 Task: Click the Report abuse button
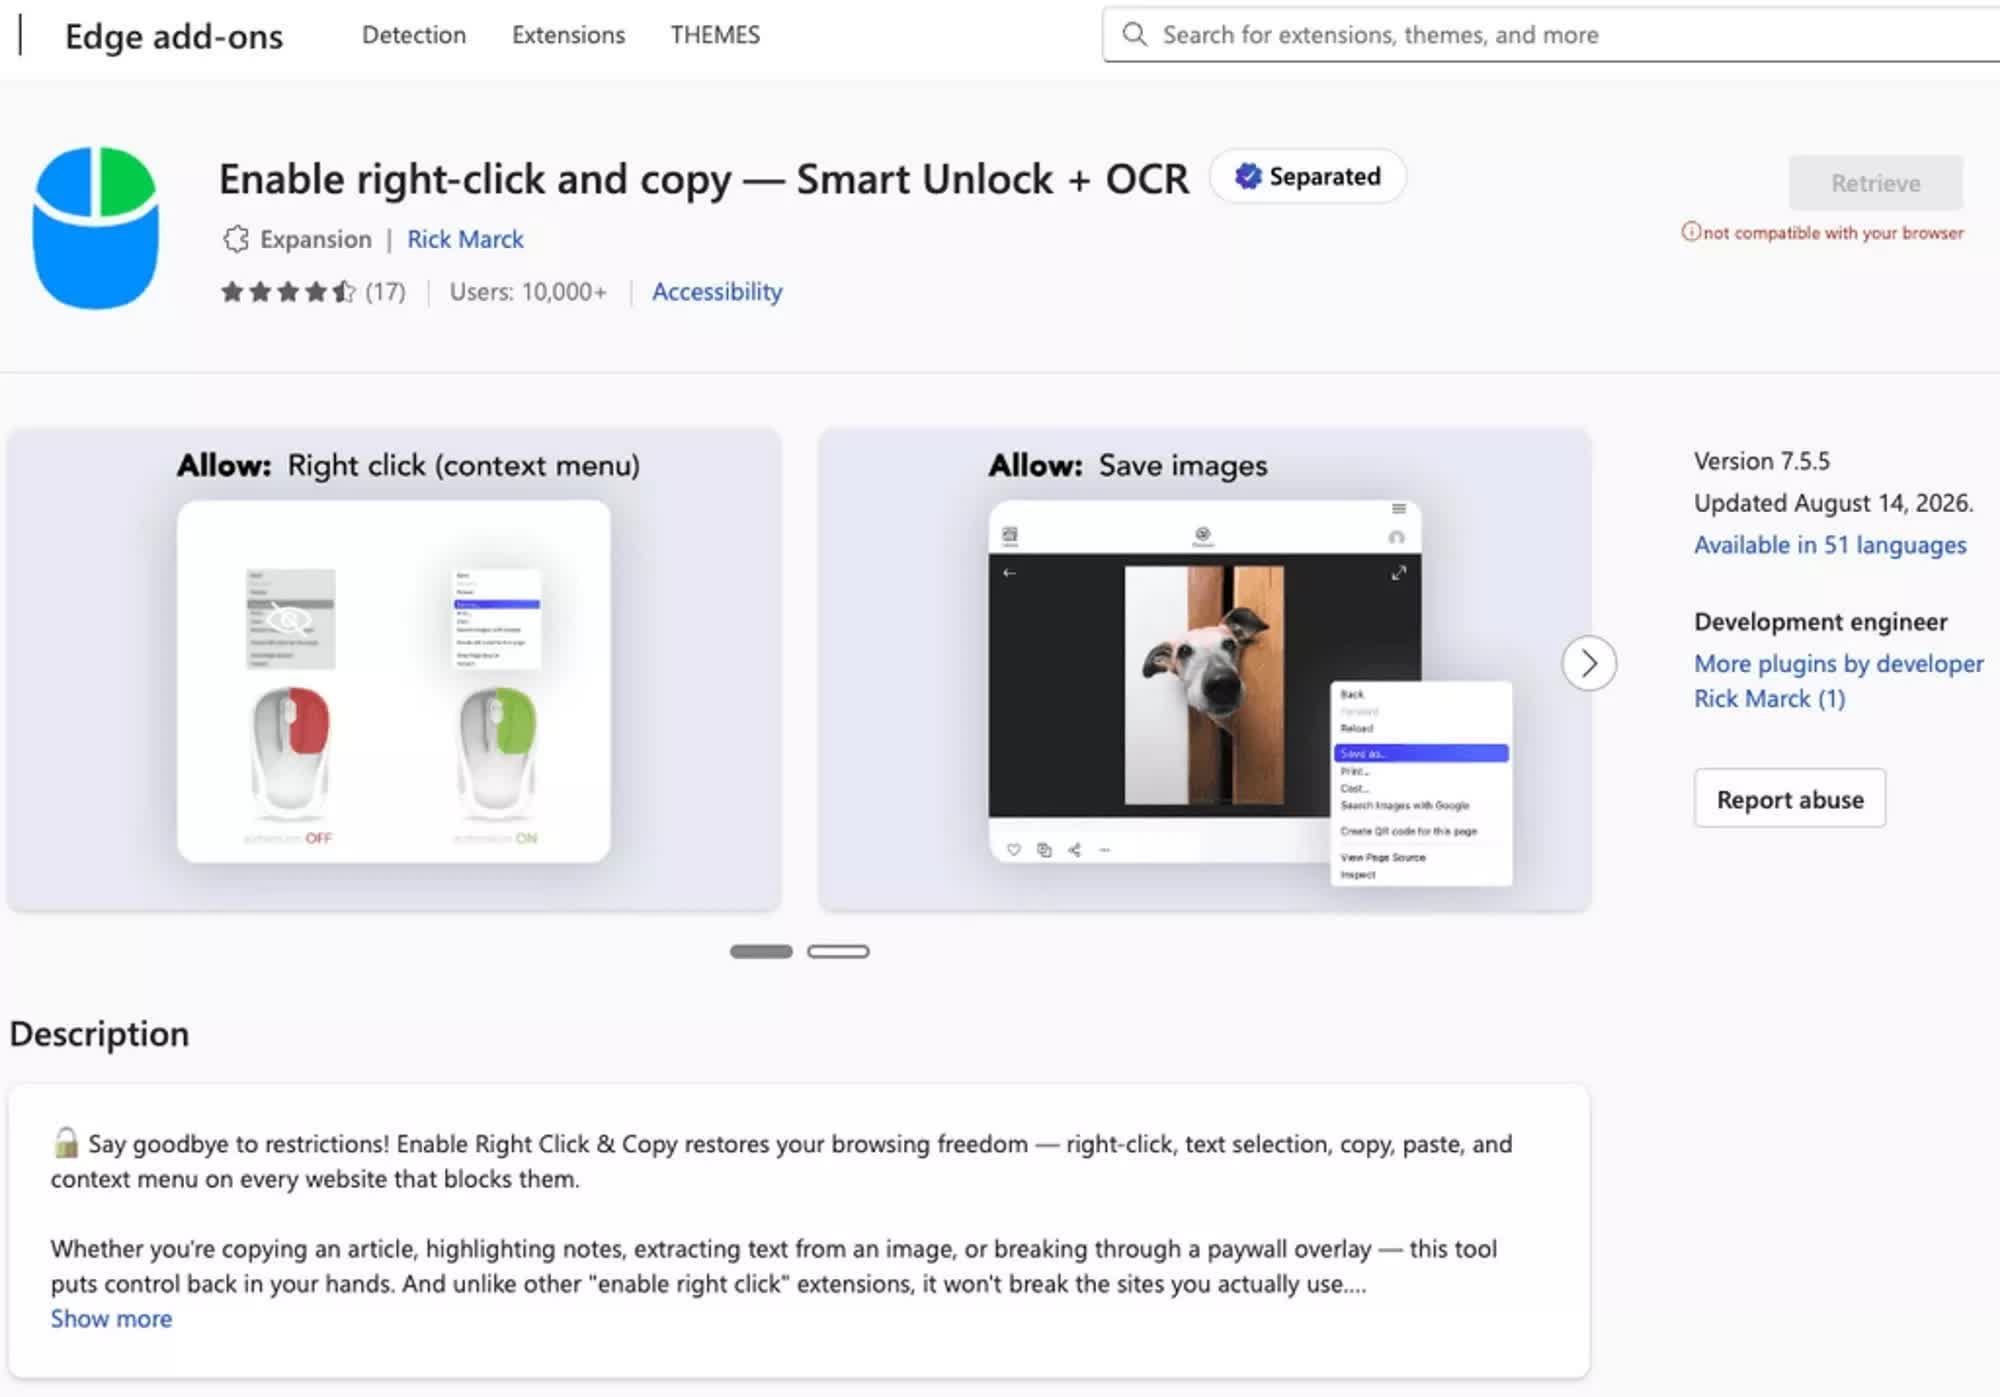[x=1790, y=798]
